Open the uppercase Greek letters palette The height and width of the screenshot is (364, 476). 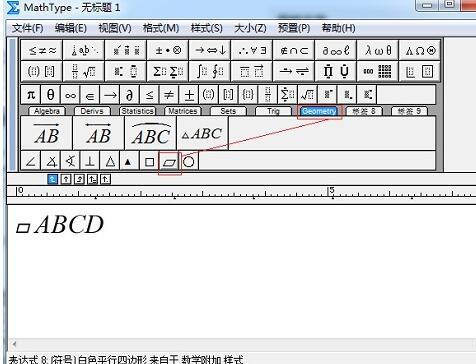420,50
